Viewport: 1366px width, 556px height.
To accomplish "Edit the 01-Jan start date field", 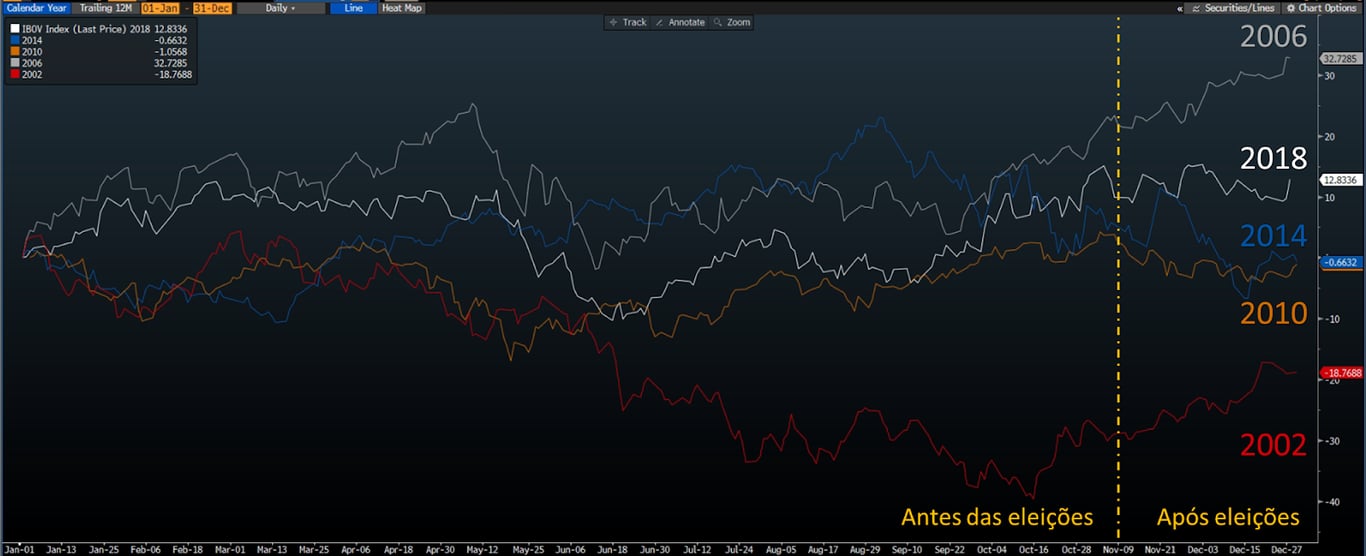I will tap(159, 7).
